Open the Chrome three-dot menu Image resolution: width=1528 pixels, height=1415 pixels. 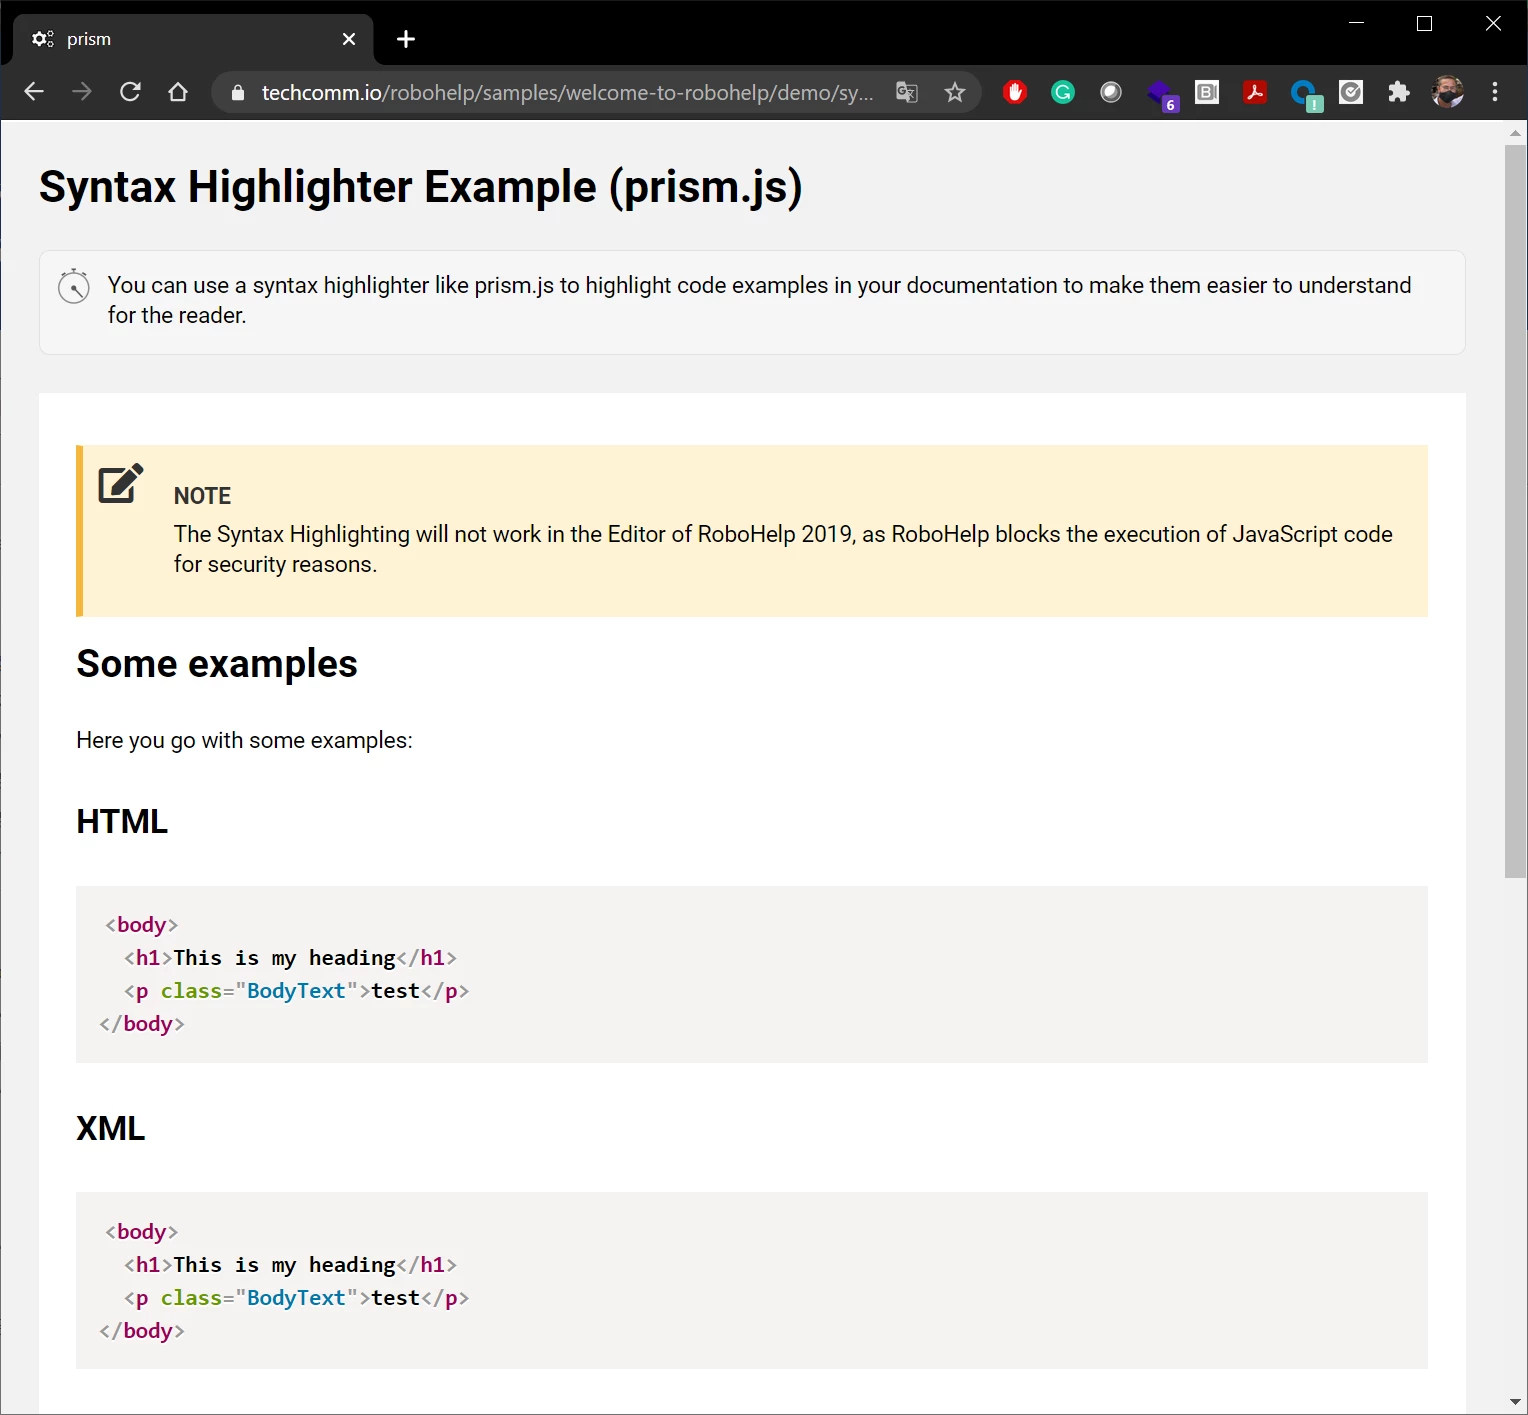click(x=1495, y=92)
